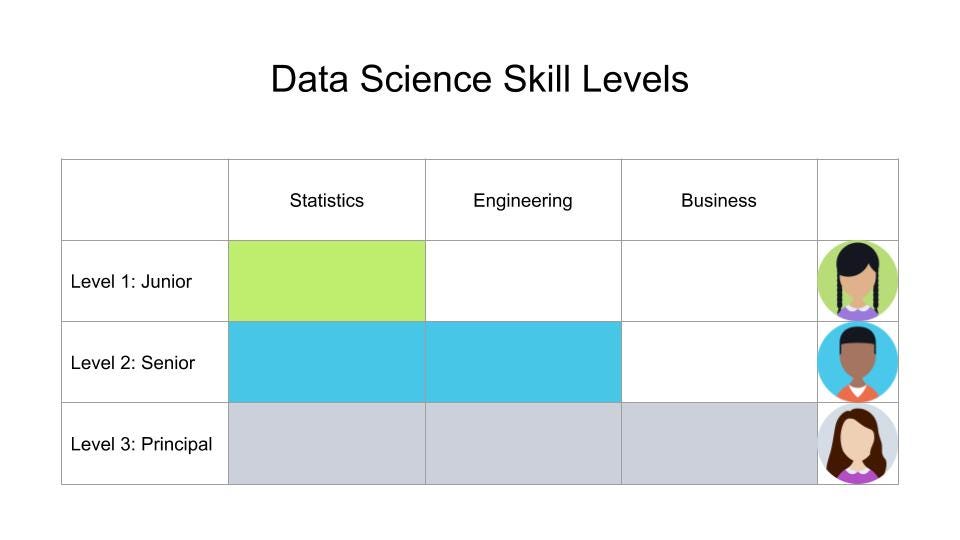Click the Junior avatar with braided hair
Screen dimensions: 960x540
[857, 281]
